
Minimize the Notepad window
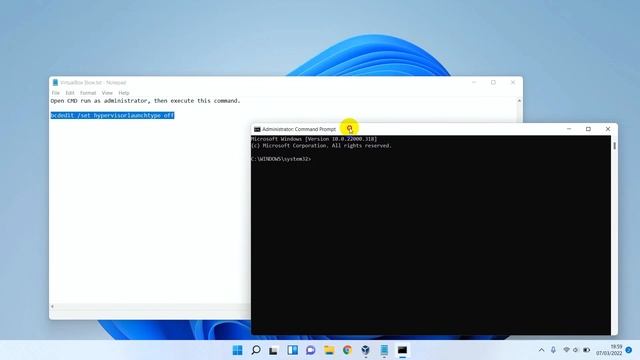tap(474, 82)
